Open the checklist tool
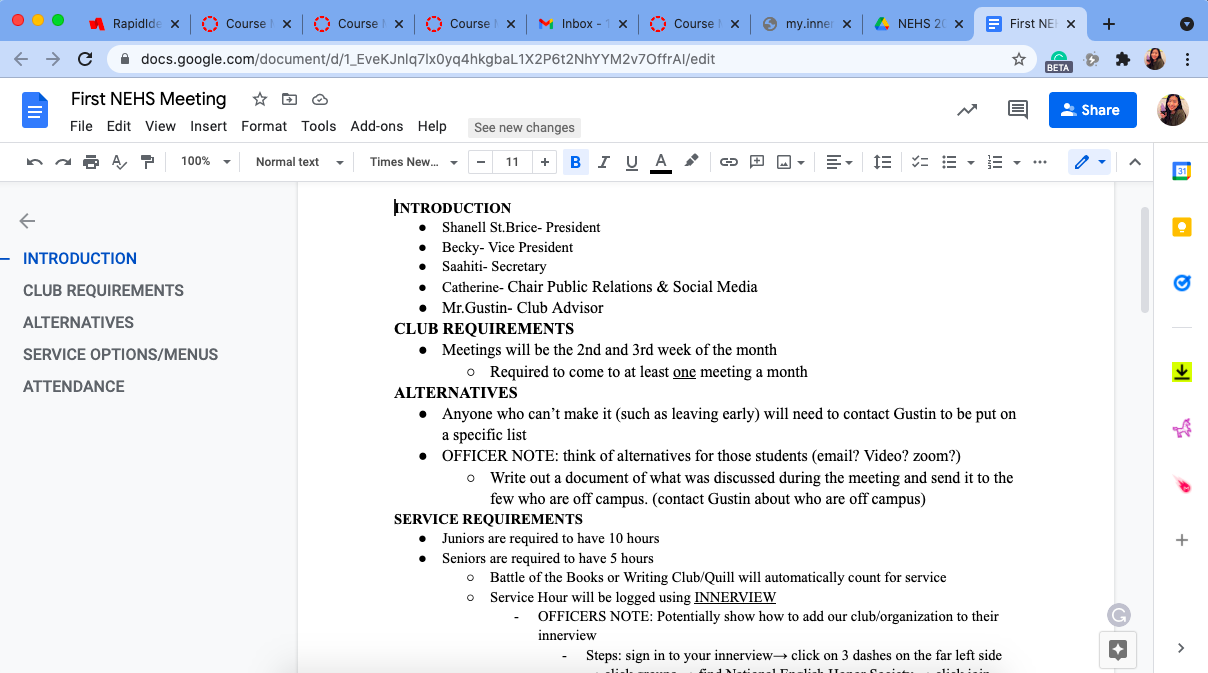 pos(920,162)
